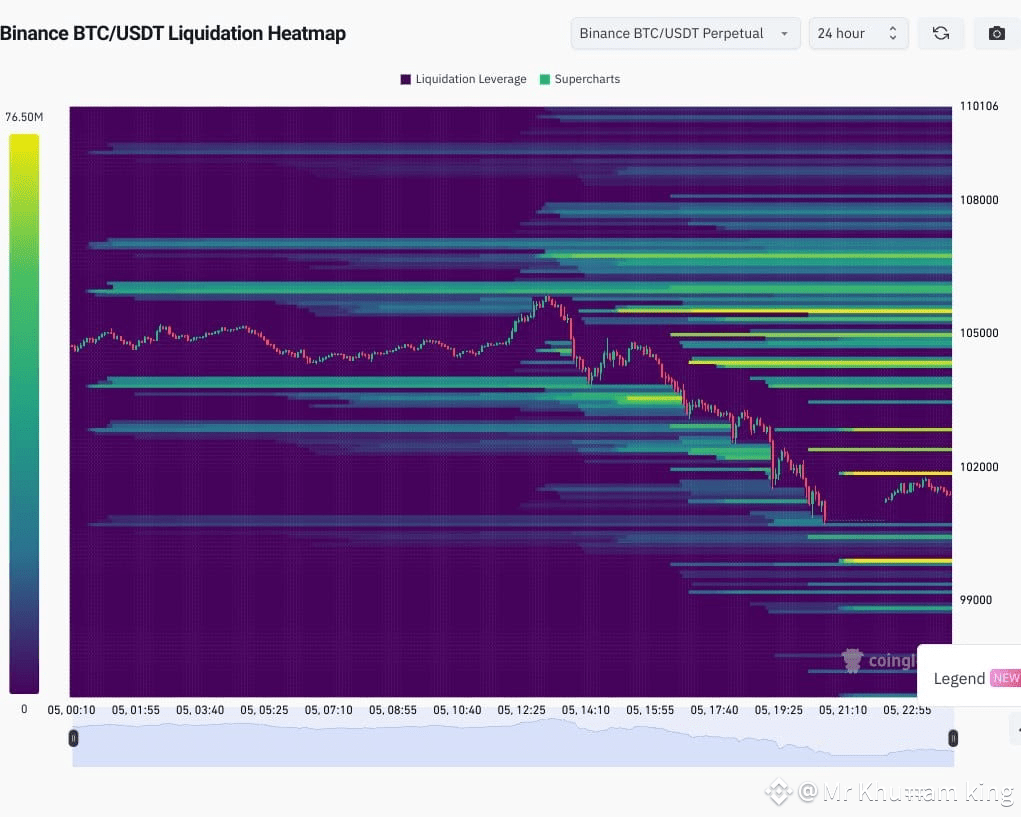Click the 105000 price axis label
This screenshot has height=817, width=1021.
click(979, 333)
